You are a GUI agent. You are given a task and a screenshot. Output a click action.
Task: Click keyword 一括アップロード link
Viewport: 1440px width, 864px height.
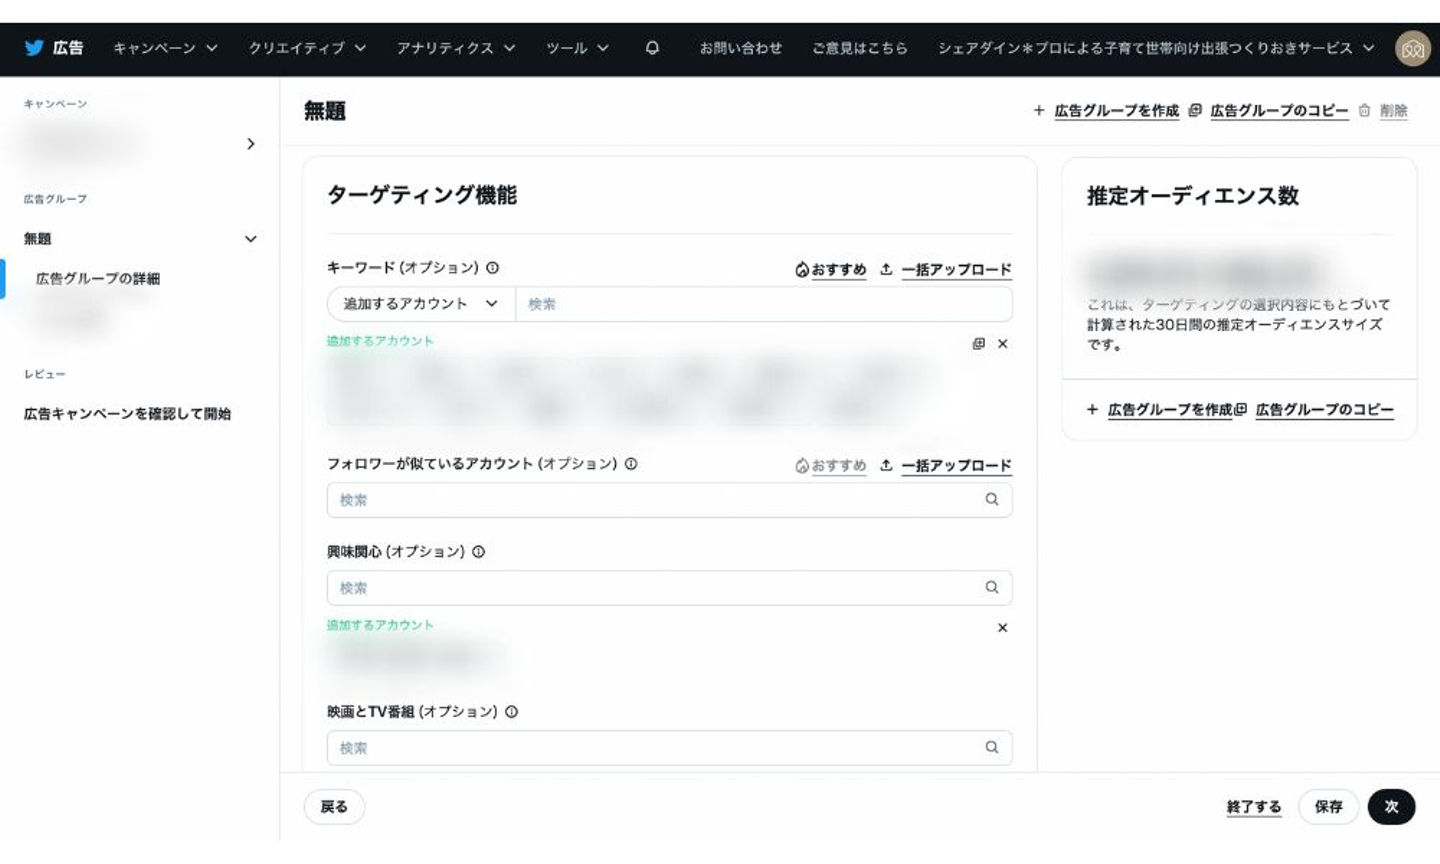(956, 270)
